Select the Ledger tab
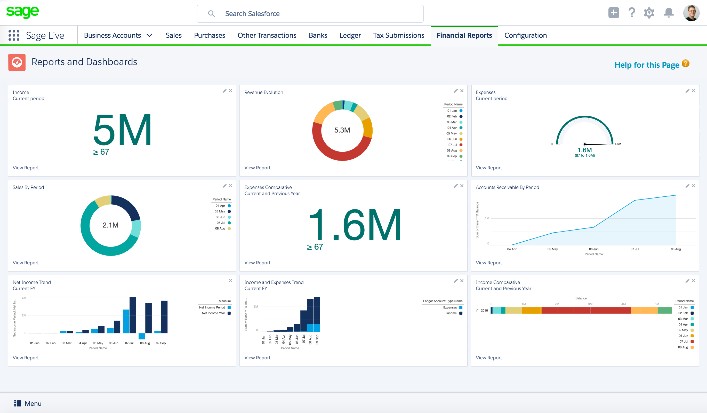 350,36
